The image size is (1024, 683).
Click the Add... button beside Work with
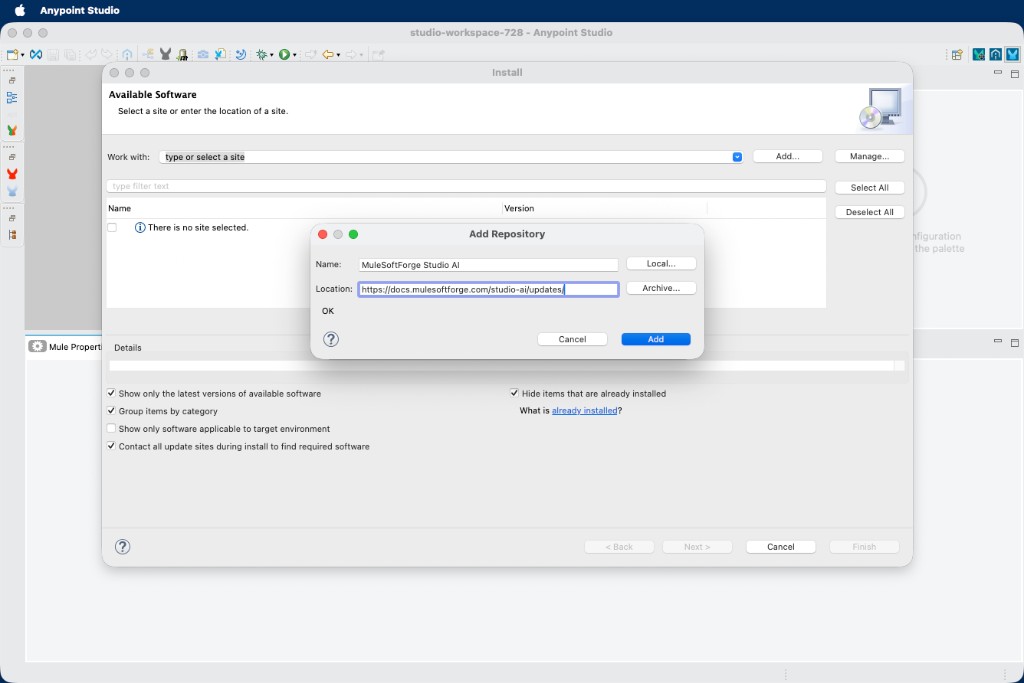tap(788, 156)
